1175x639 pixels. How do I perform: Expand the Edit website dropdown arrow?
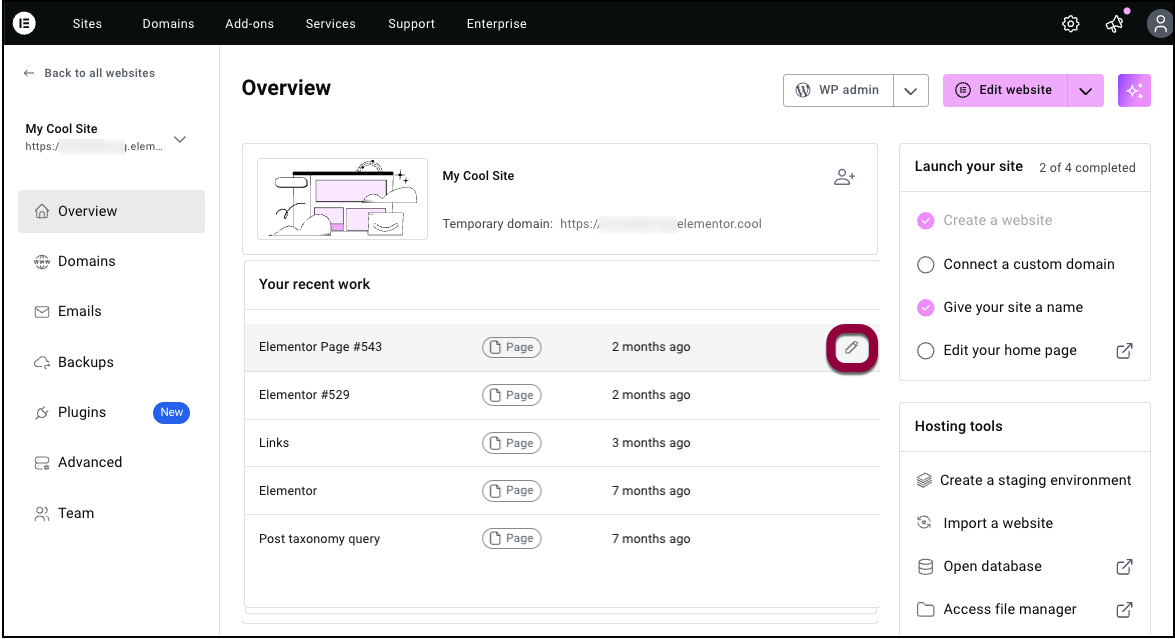coord(1085,91)
